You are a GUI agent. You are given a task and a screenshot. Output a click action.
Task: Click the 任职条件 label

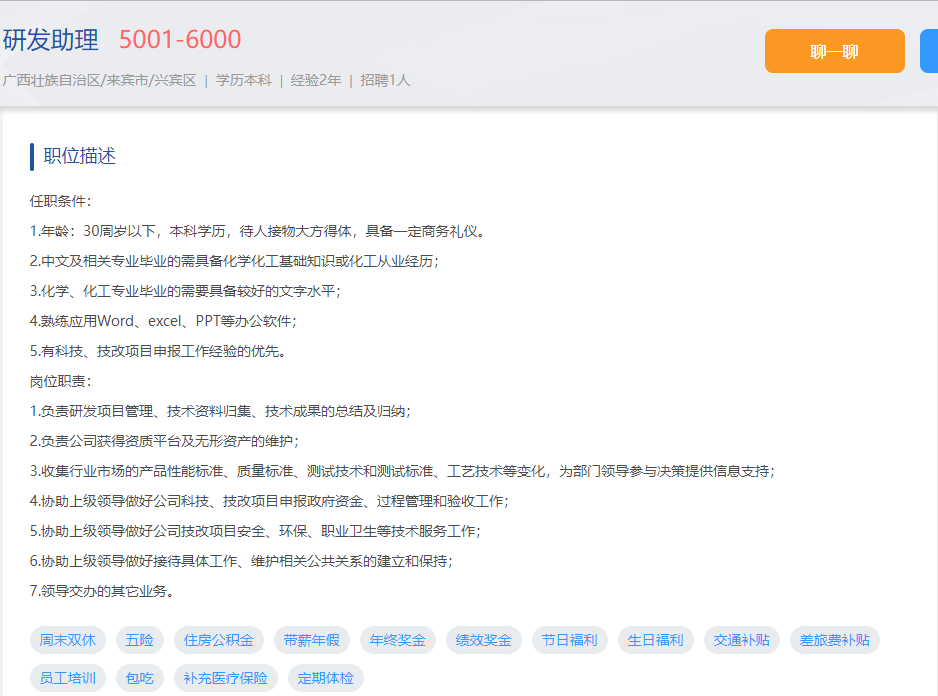60,201
